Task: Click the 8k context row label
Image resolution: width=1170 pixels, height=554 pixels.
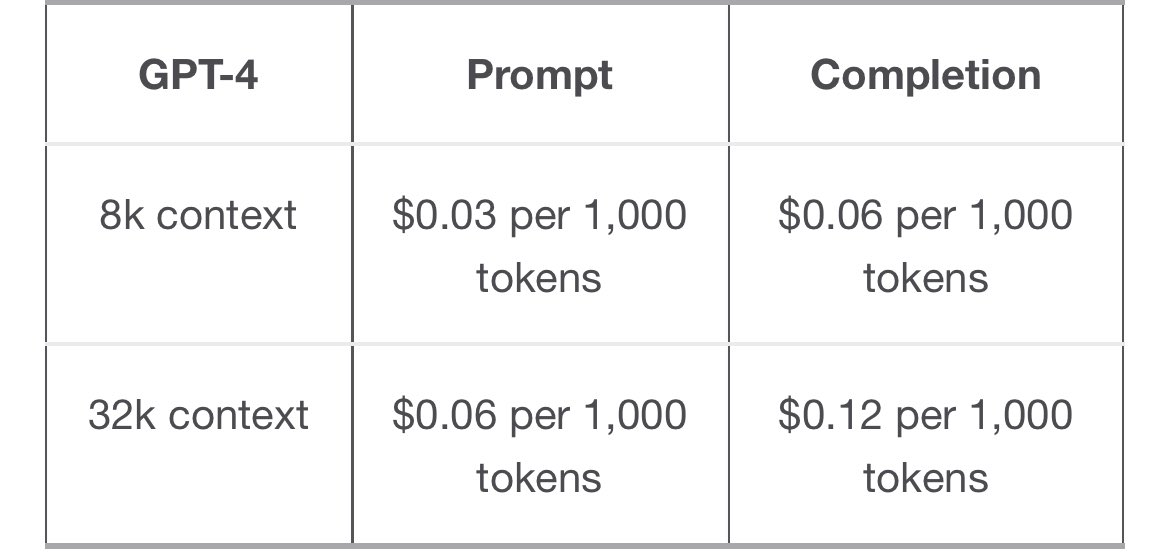Action: (x=198, y=216)
